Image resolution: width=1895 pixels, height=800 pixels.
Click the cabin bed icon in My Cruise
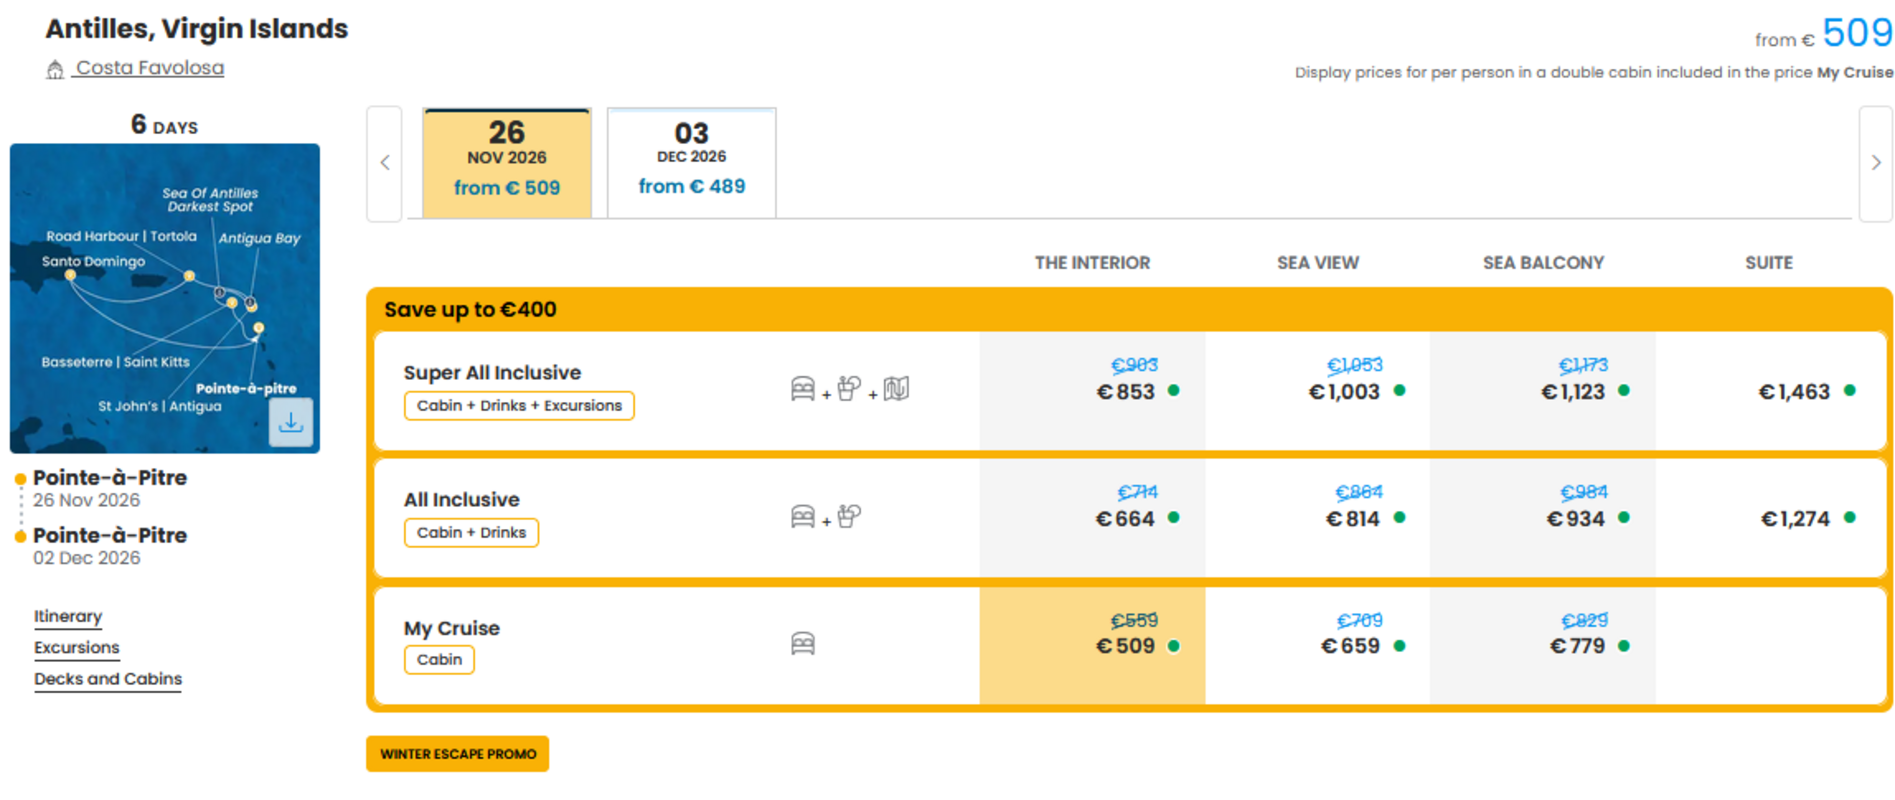[803, 643]
